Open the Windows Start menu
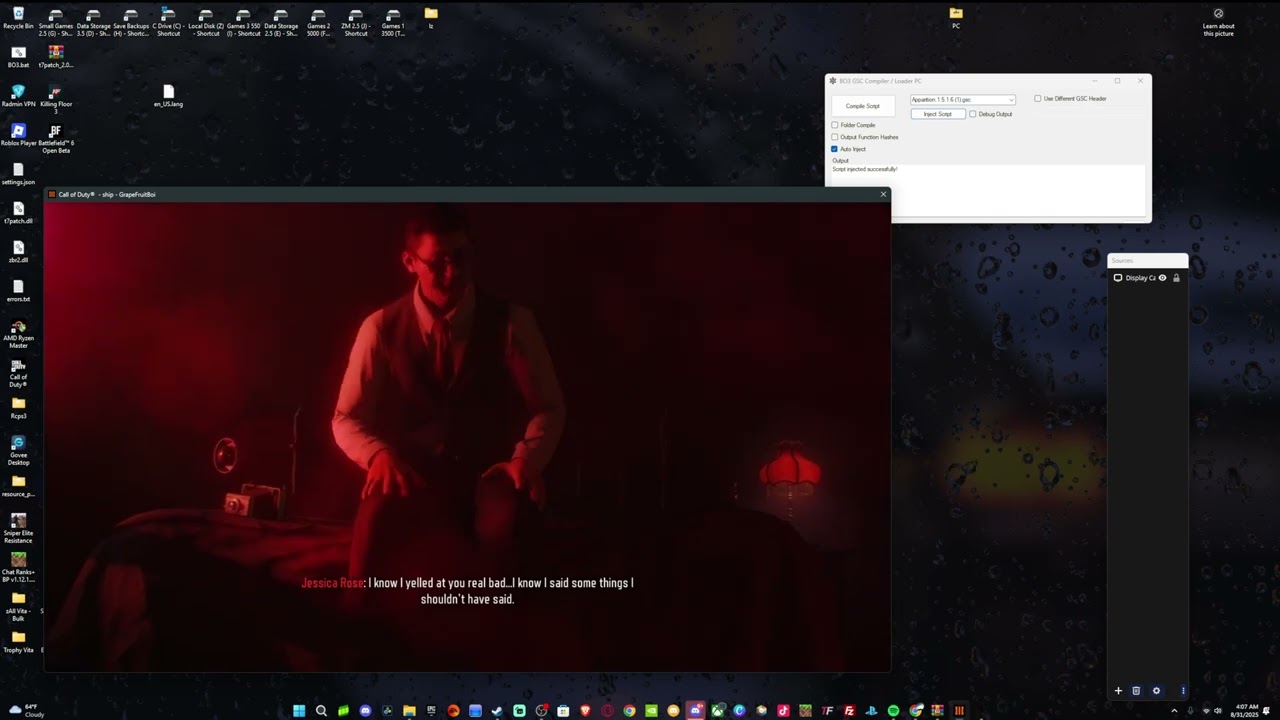 tap(299, 711)
